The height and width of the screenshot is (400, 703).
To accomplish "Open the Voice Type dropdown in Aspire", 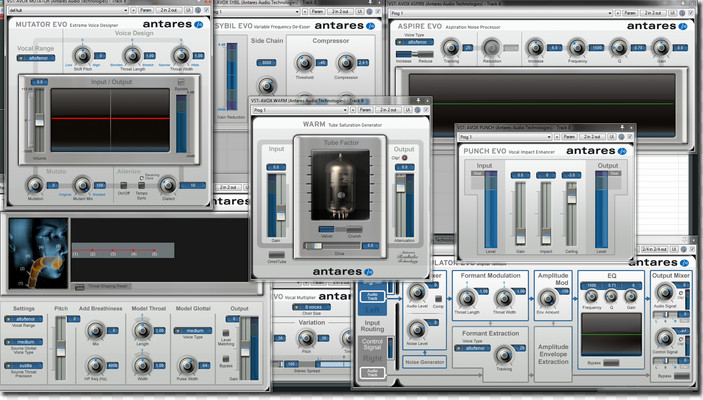I will [415, 42].
